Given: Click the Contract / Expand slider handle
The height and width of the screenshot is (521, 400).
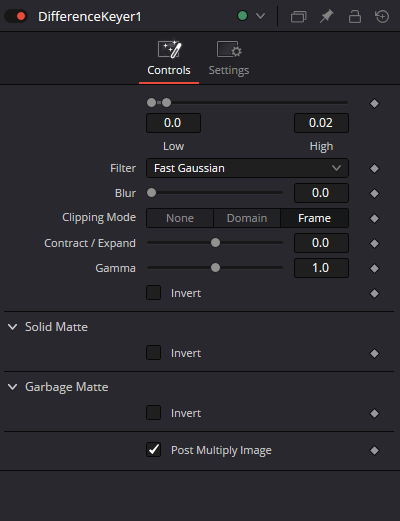Looking at the screenshot, I should pyautogui.click(x=215, y=243).
